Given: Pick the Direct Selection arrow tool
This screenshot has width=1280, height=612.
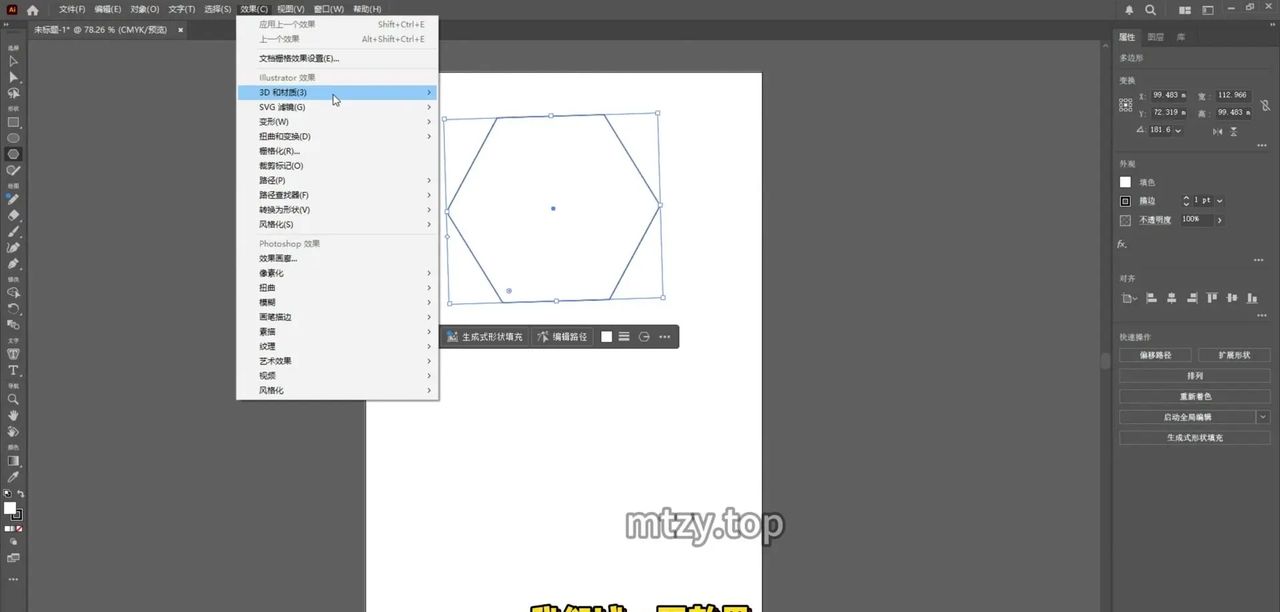Looking at the screenshot, I should 13,77.
